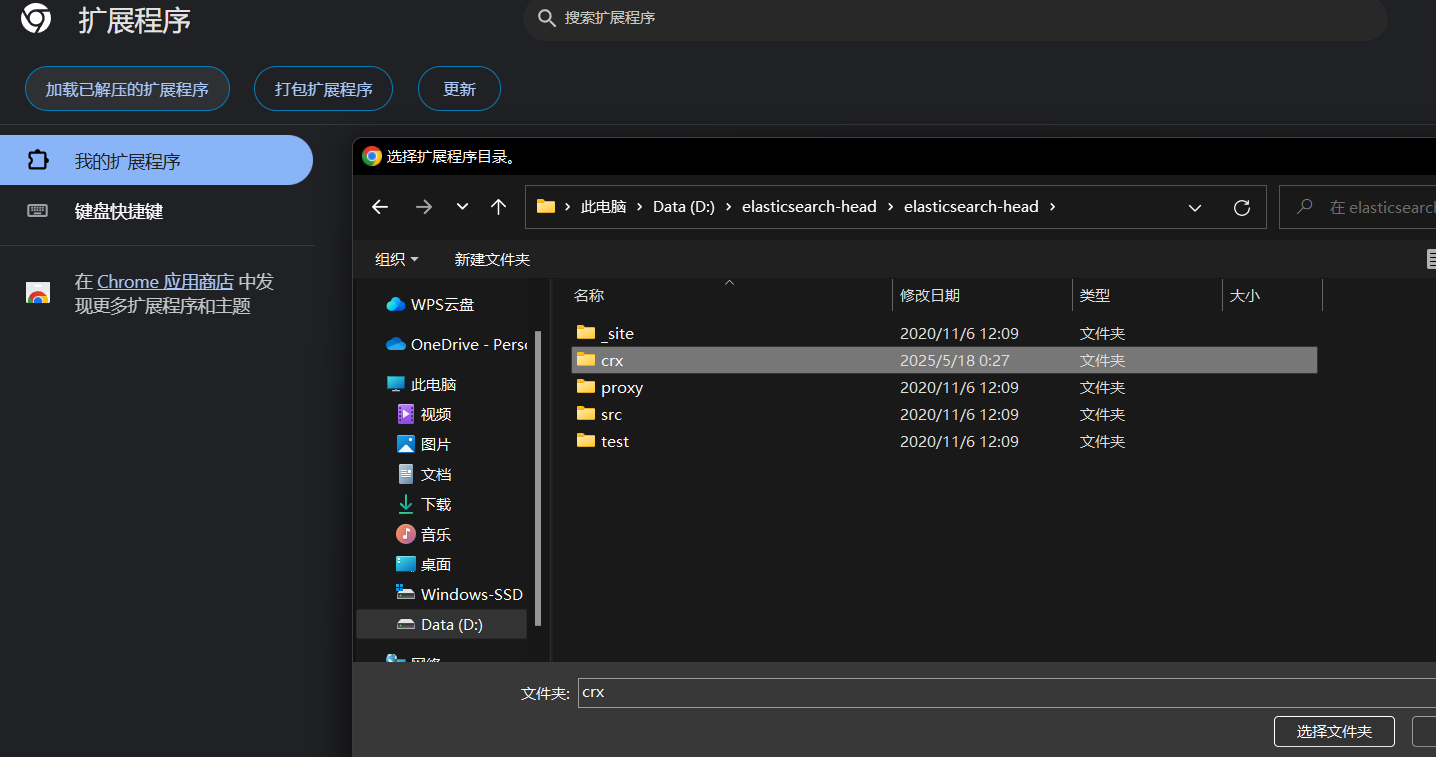
Task: Click Chrome icon in dialog title bar
Action: (372, 156)
